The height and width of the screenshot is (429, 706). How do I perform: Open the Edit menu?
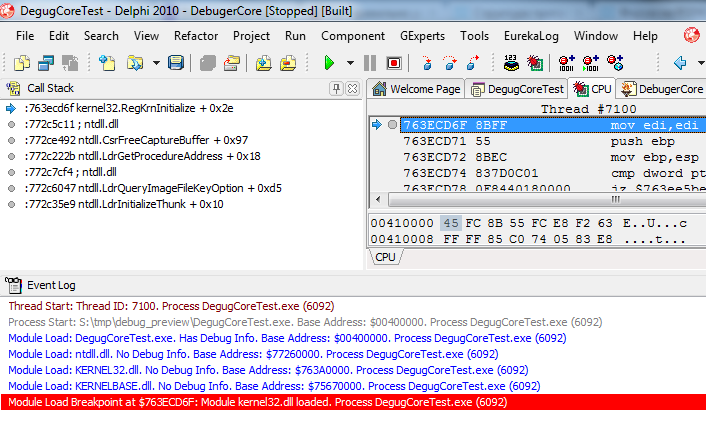tap(59, 36)
